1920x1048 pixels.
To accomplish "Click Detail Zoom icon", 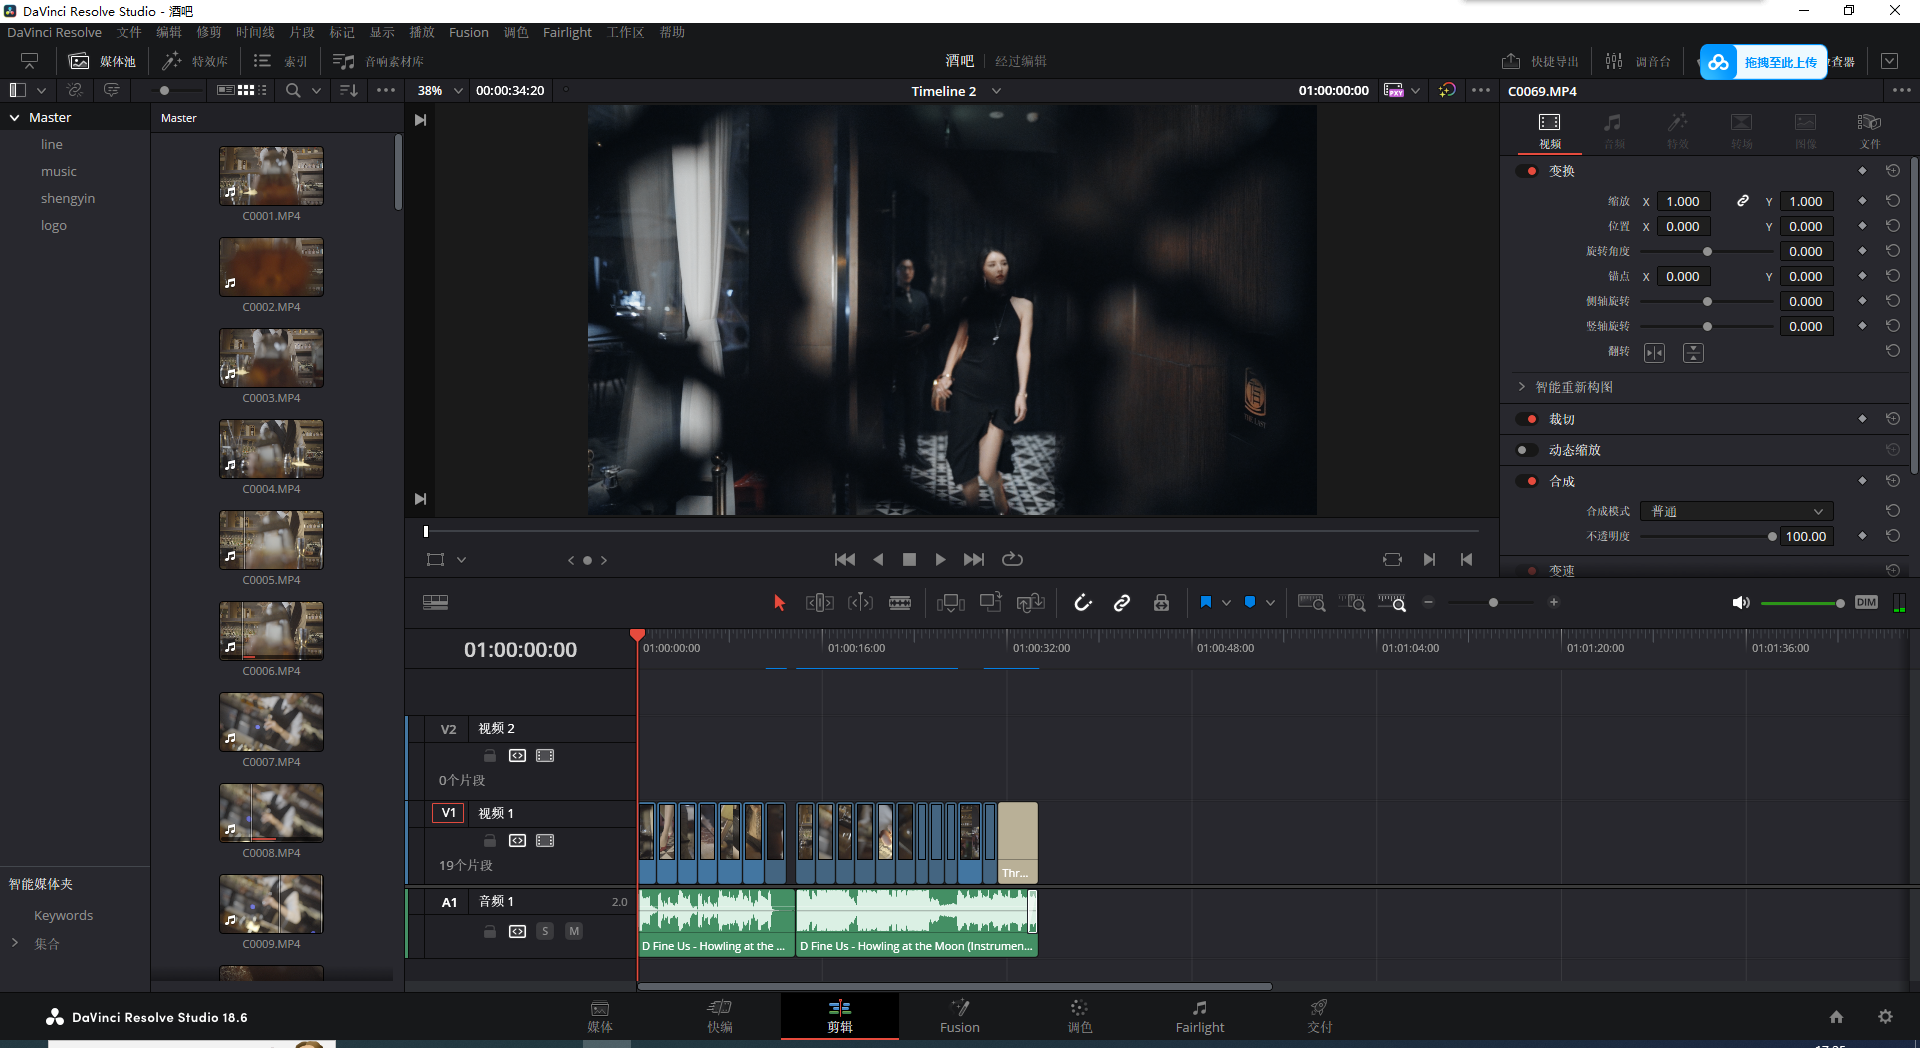I will pos(1352,602).
